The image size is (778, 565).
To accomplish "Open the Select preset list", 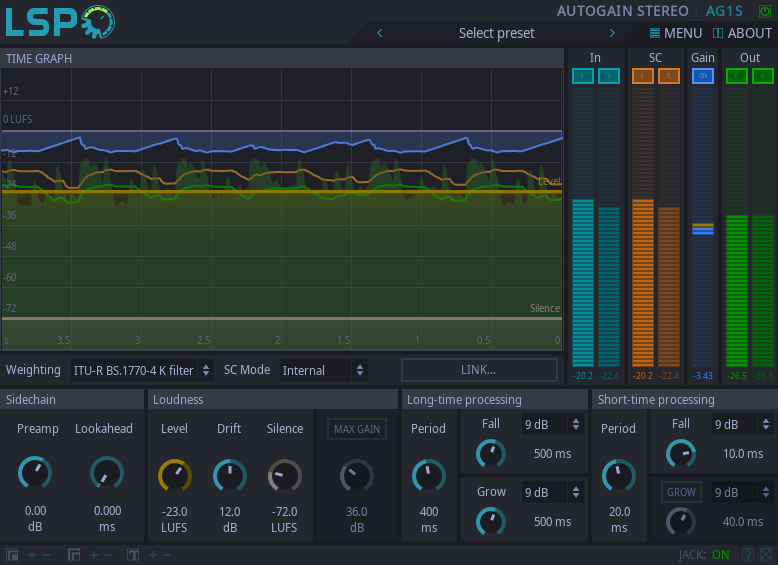I will 496,33.
